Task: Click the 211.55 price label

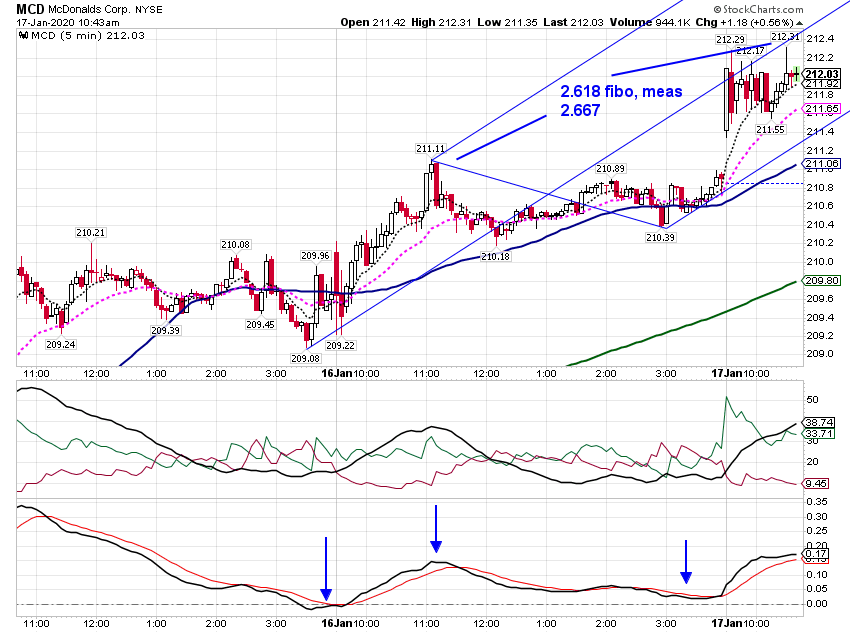Action: pyautogui.click(x=770, y=130)
